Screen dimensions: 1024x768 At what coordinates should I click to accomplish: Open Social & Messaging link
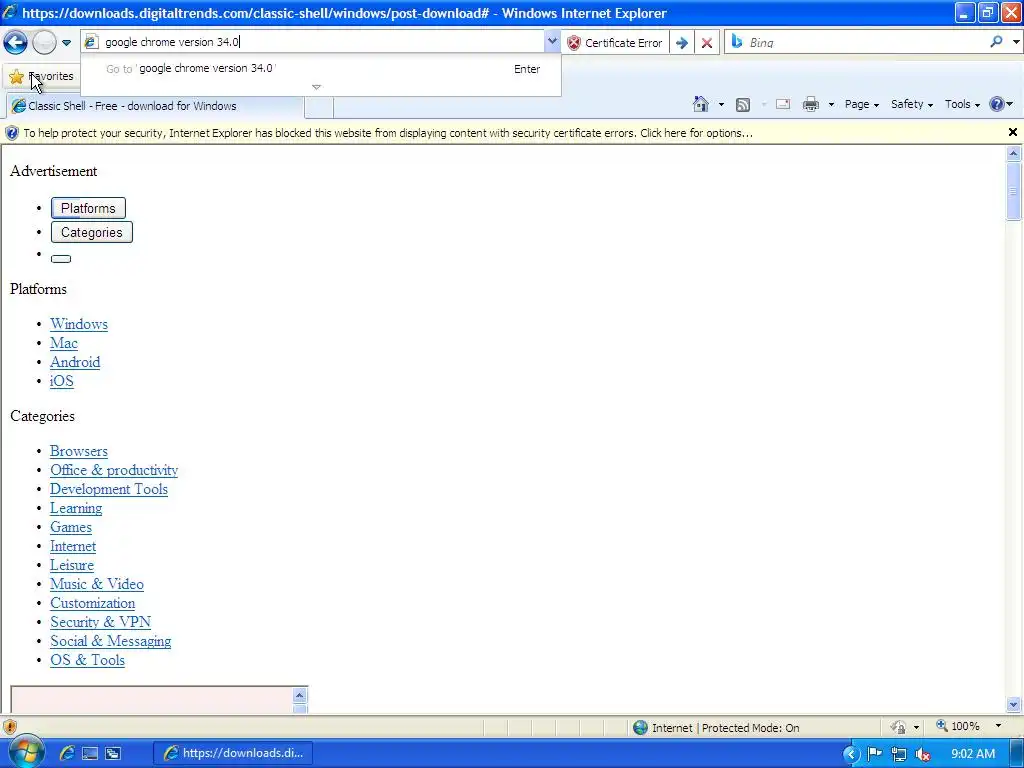pos(111,641)
